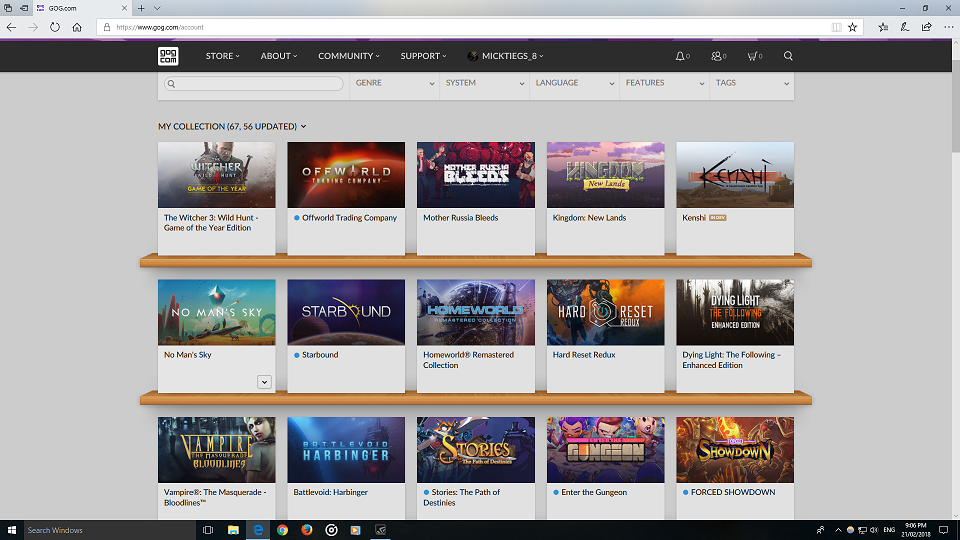Expand the LANGUAGE filter dropdown
The width and height of the screenshot is (960, 540).
point(574,83)
